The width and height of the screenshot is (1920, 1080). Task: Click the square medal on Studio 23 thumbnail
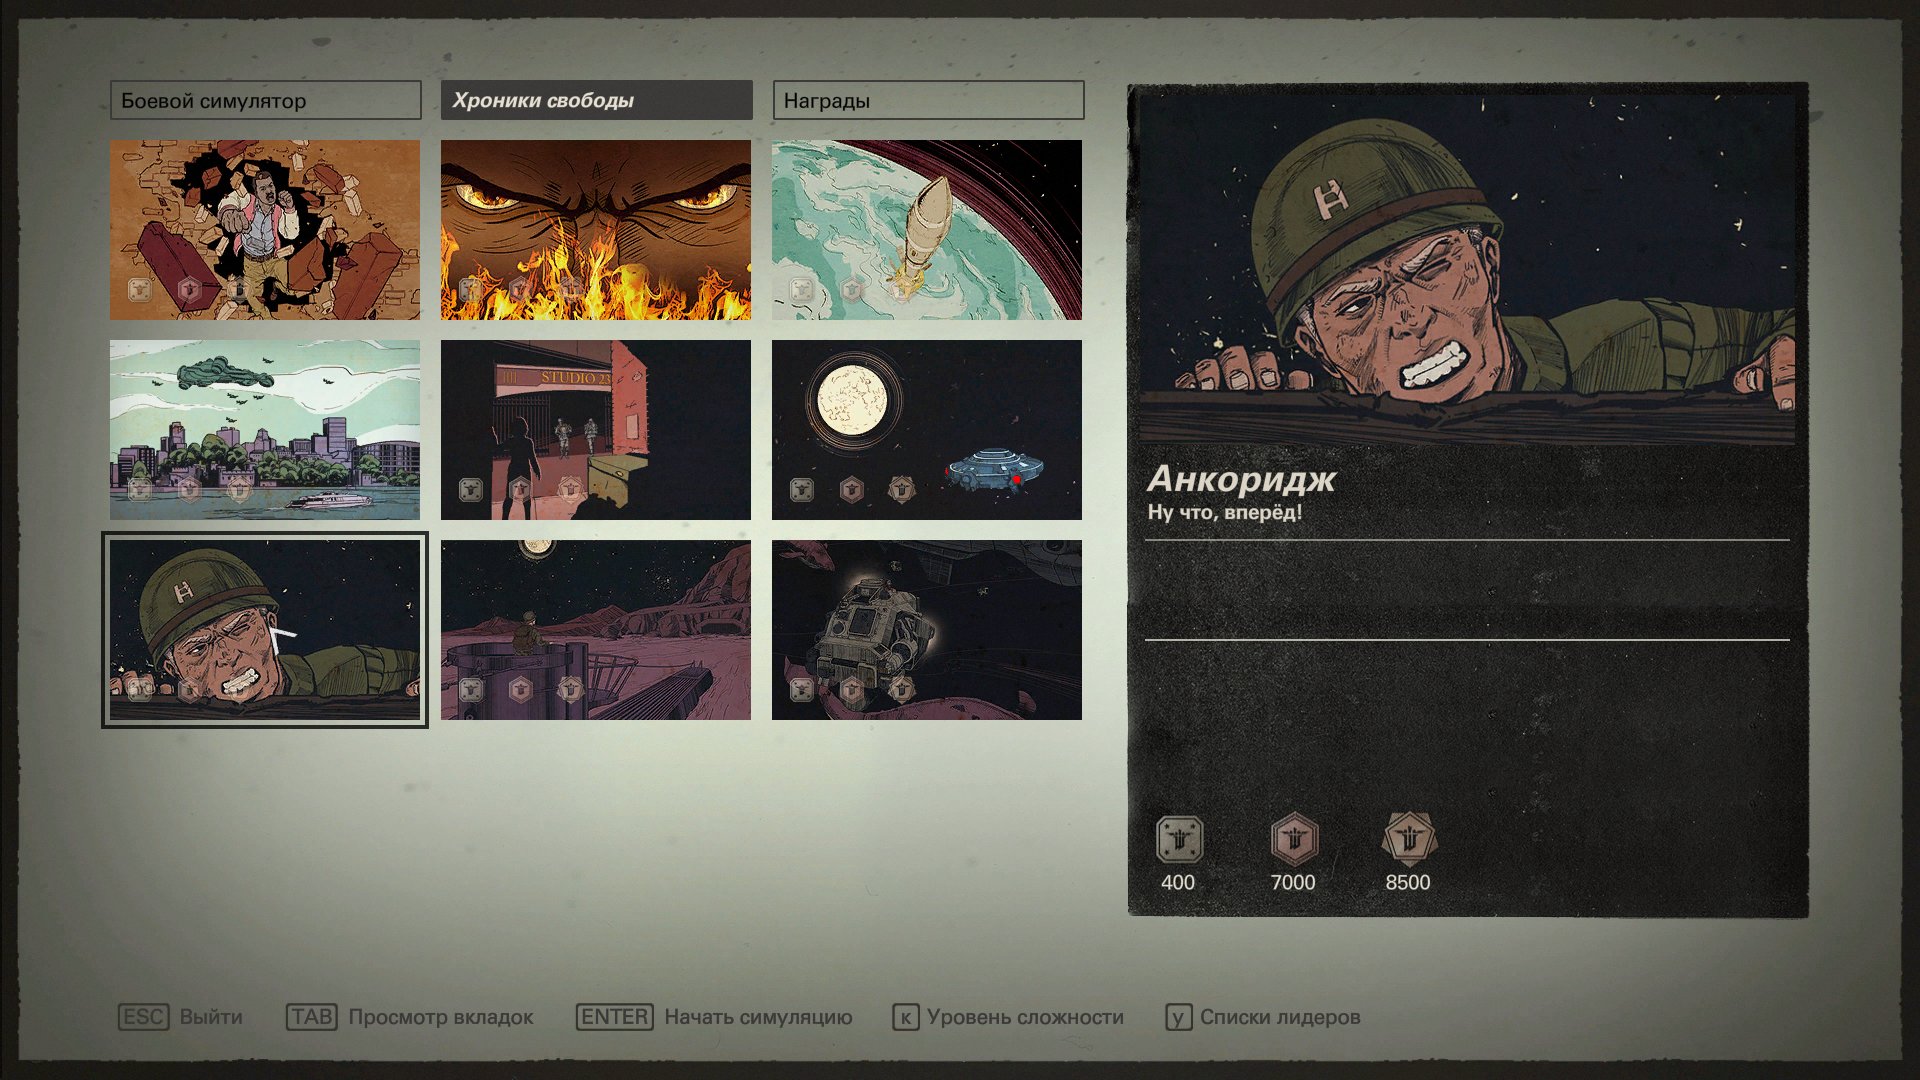point(471,490)
